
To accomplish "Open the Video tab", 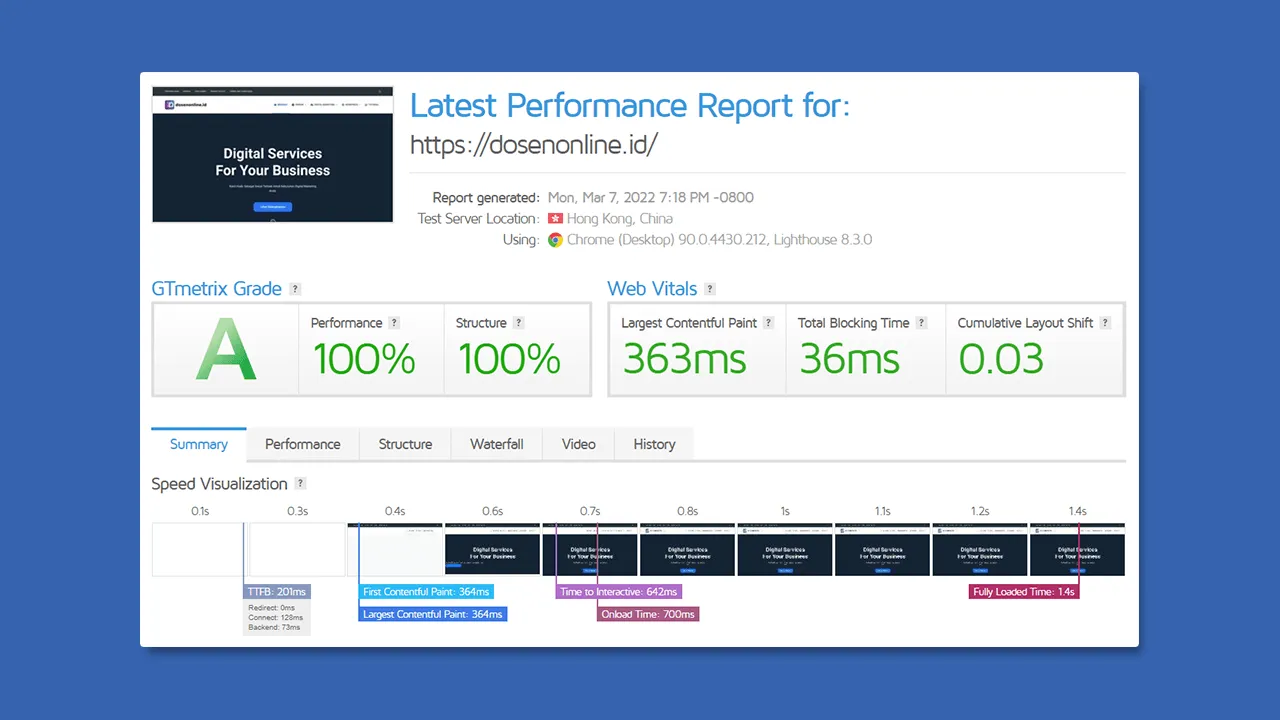I will pyautogui.click(x=578, y=444).
